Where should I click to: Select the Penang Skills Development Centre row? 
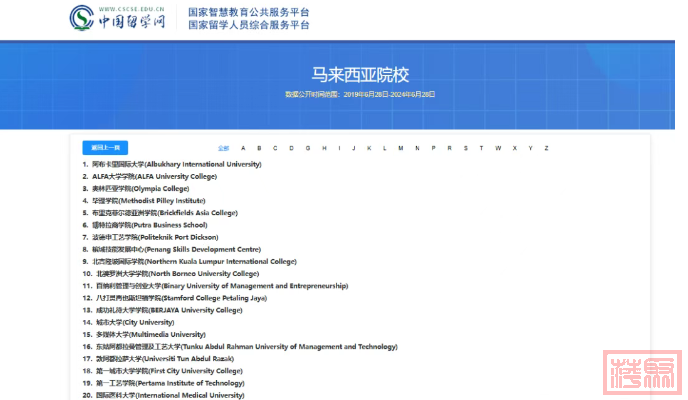[x=172, y=249]
